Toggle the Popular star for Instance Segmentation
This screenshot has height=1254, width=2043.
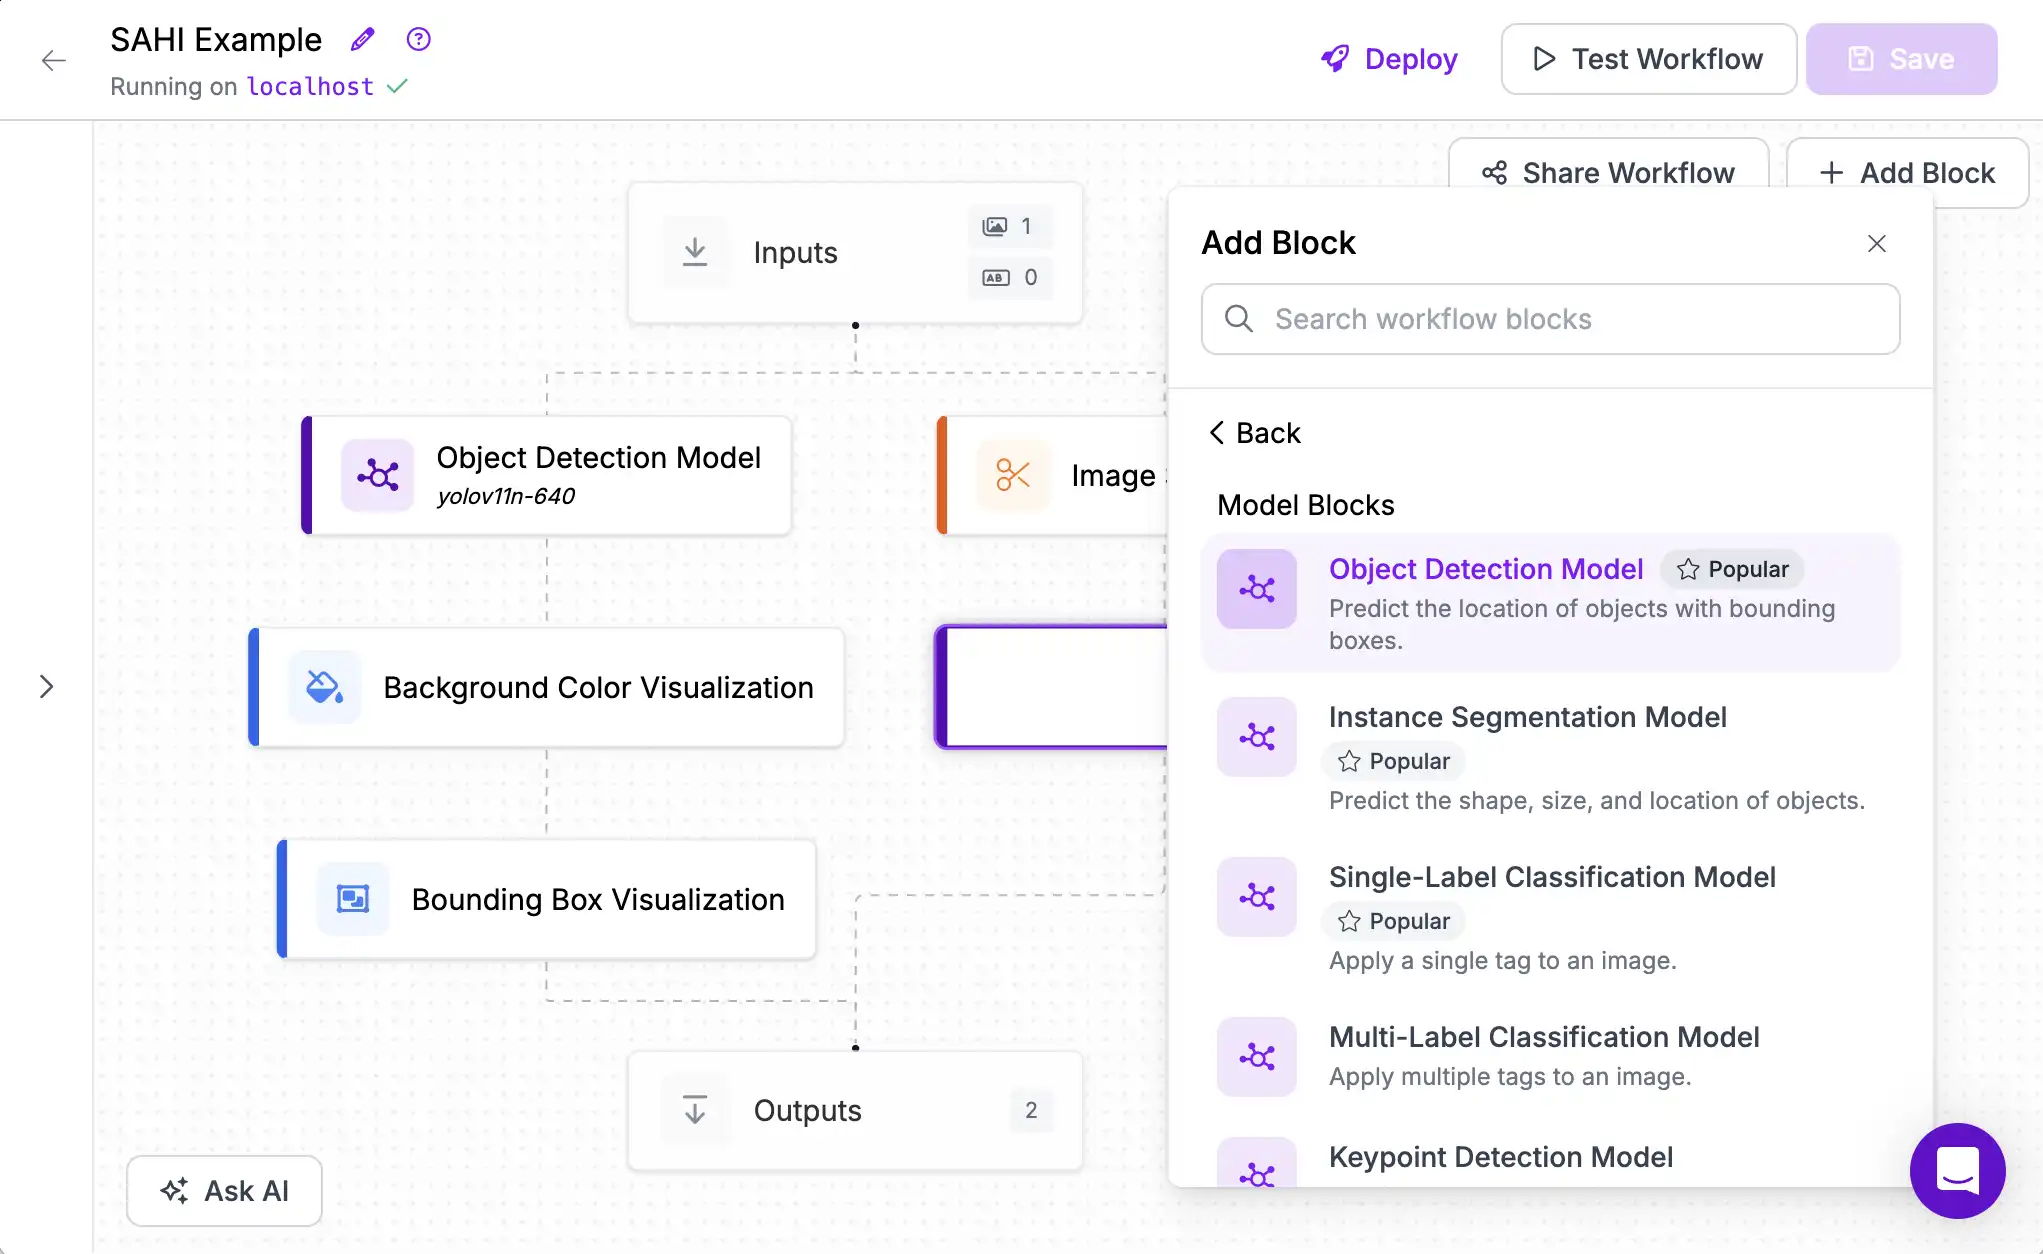point(1348,761)
